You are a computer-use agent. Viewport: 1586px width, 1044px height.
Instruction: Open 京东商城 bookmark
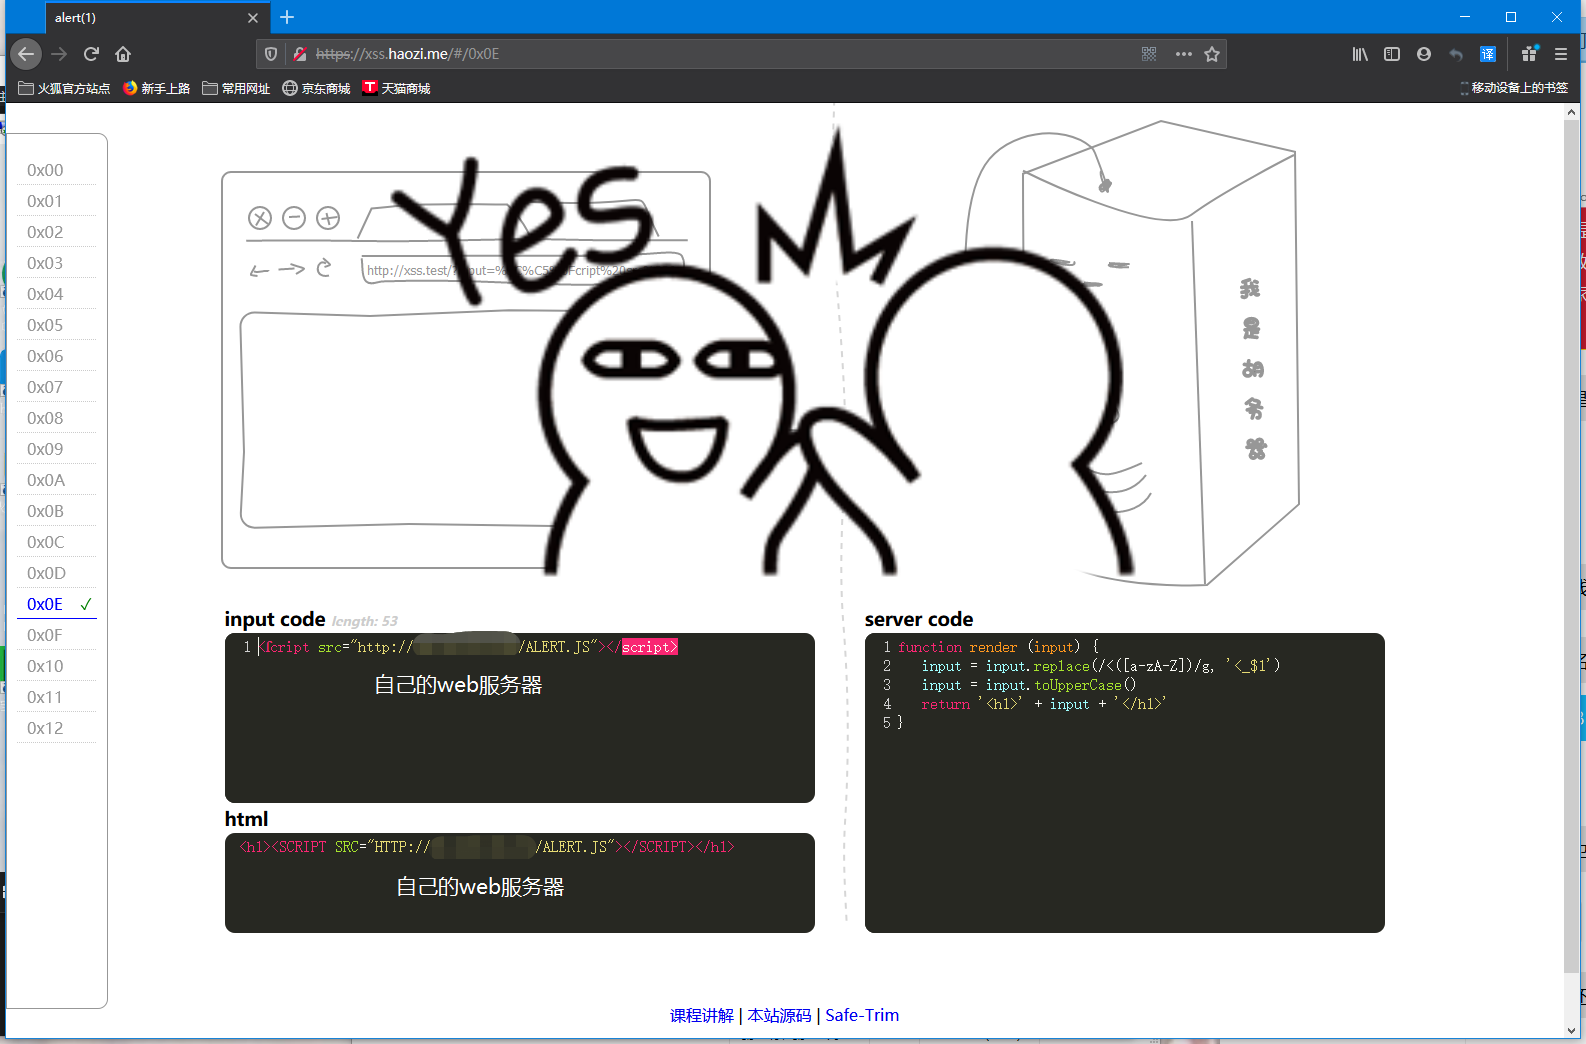click(x=316, y=88)
